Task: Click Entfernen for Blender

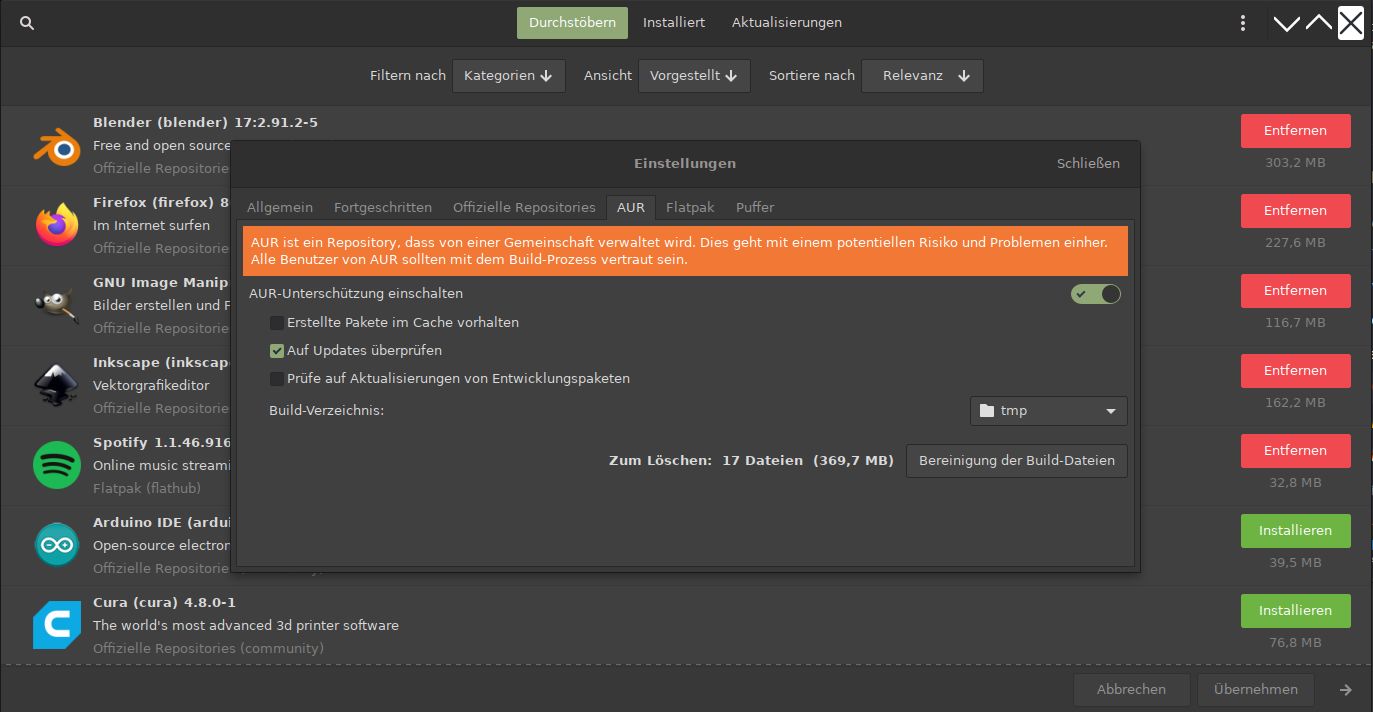Action: point(1295,131)
